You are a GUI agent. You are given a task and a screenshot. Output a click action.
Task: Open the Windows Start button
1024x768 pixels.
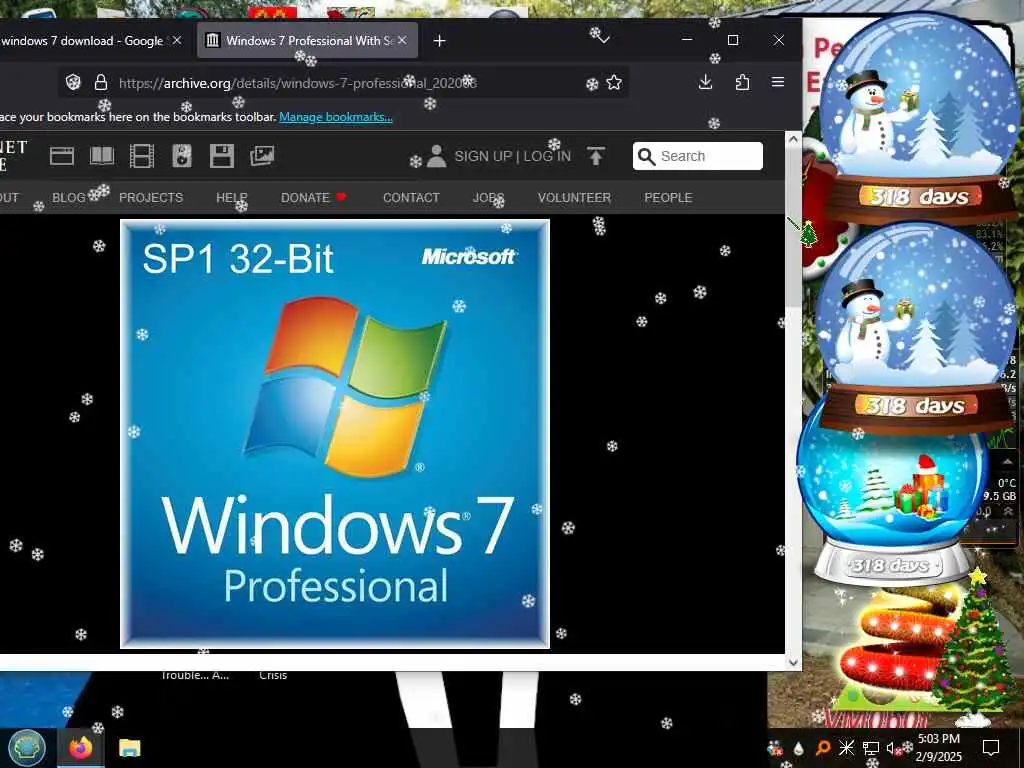click(x=27, y=748)
